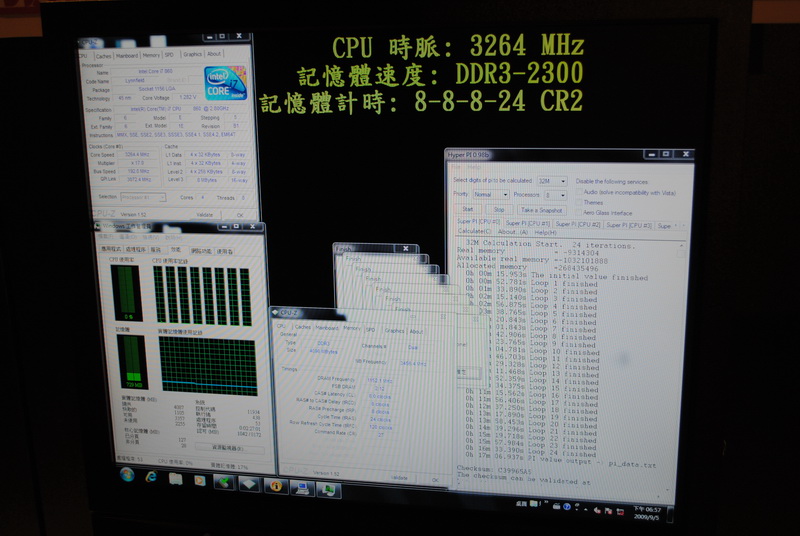Select the 處理程序 tab in Task Manager

point(135,249)
